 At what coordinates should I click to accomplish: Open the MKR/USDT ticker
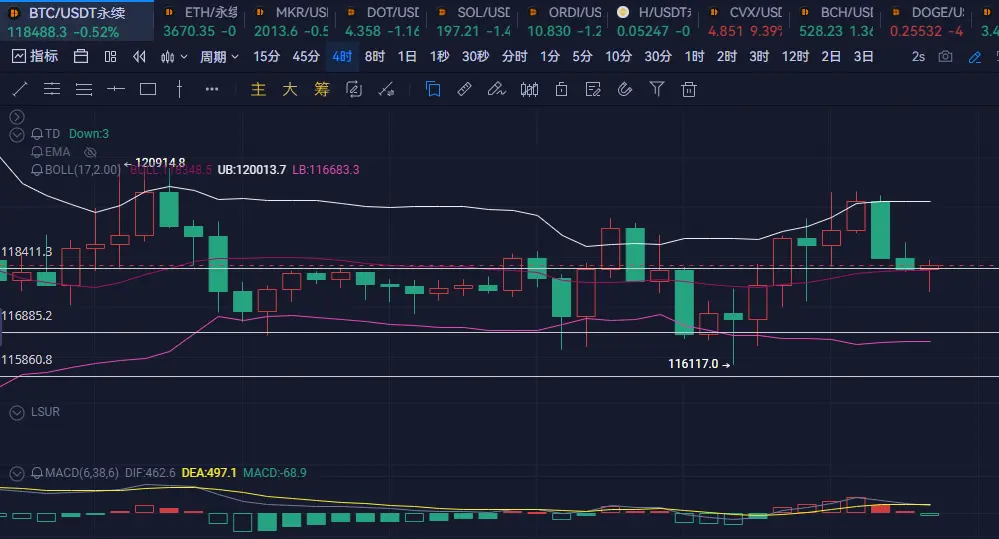[x=291, y=22]
